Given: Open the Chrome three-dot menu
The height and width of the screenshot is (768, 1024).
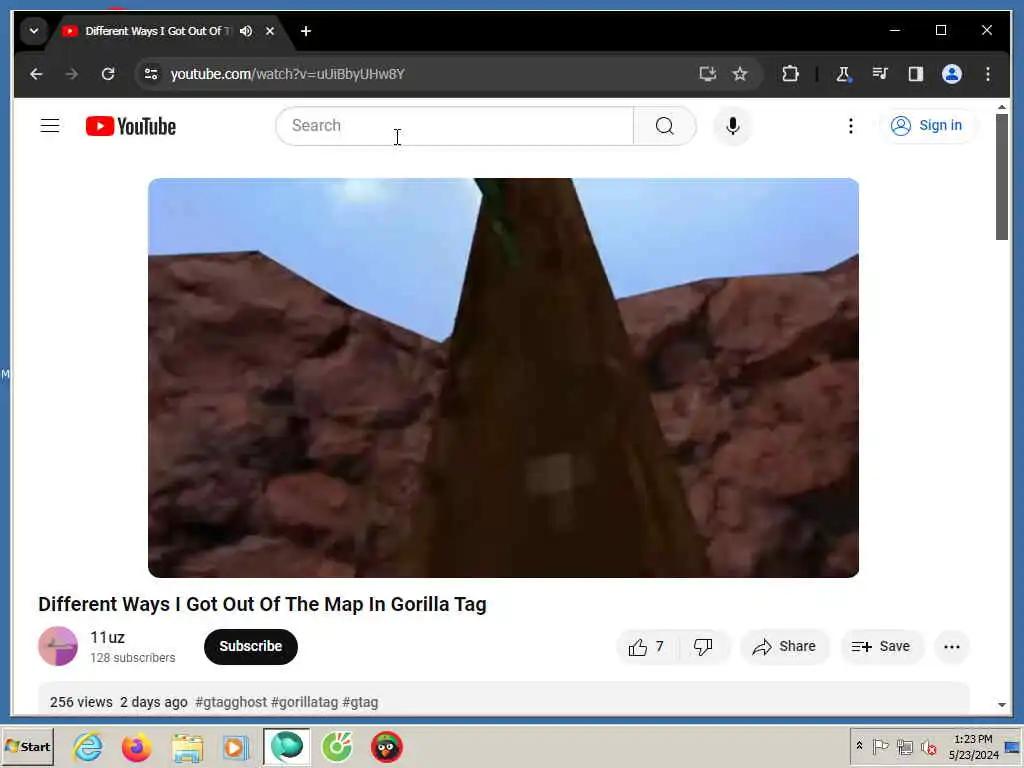Looking at the screenshot, I should (x=987, y=74).
